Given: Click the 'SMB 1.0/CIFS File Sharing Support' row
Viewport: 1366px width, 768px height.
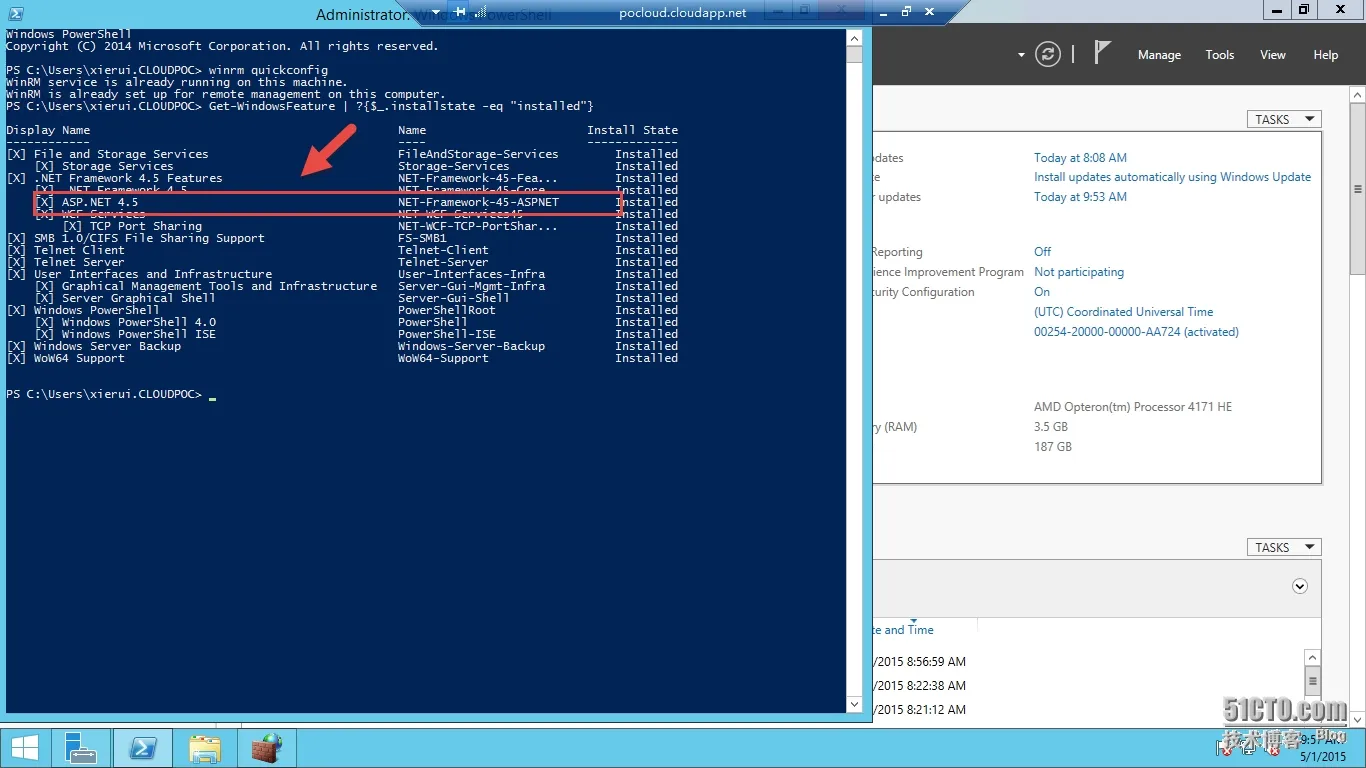Looking at the screenshot, I should click(x=342, y=238).
